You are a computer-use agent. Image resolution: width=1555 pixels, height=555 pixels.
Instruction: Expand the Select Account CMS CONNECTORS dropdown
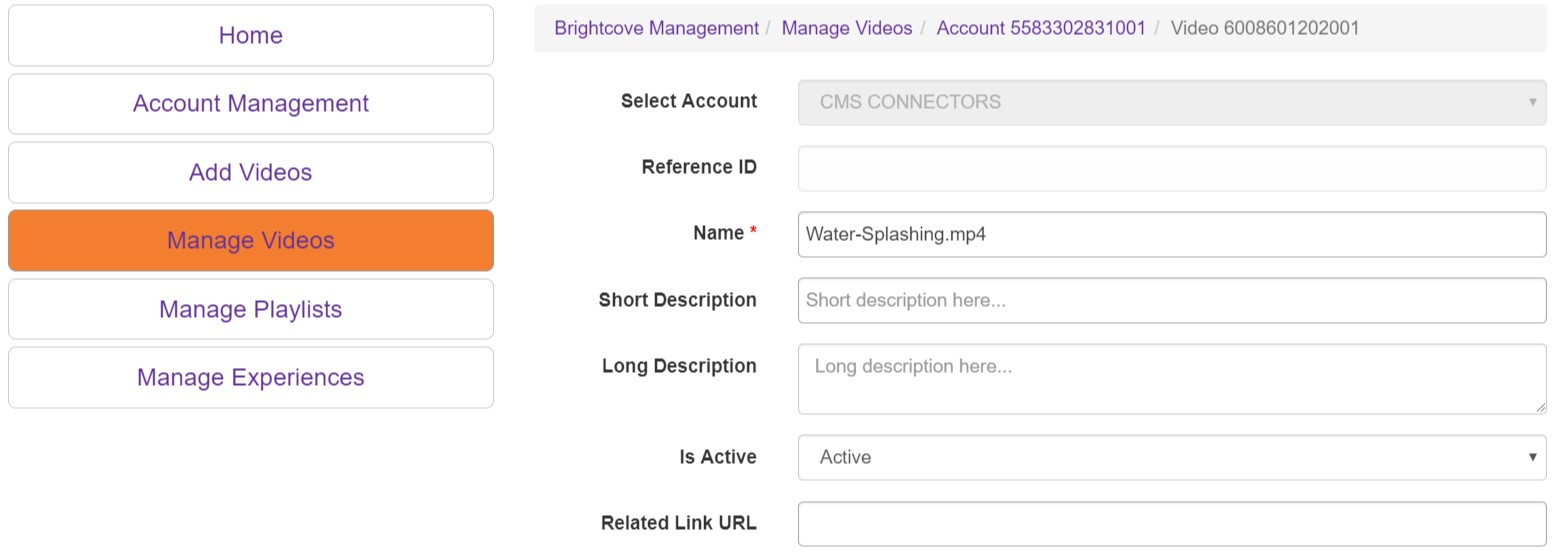(x=1171, y=102)
